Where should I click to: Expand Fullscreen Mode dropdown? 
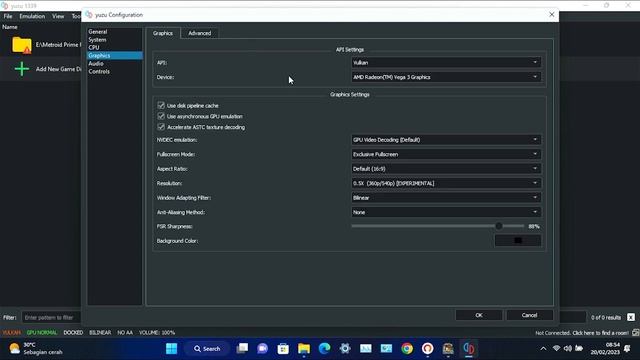coord(446,154)
